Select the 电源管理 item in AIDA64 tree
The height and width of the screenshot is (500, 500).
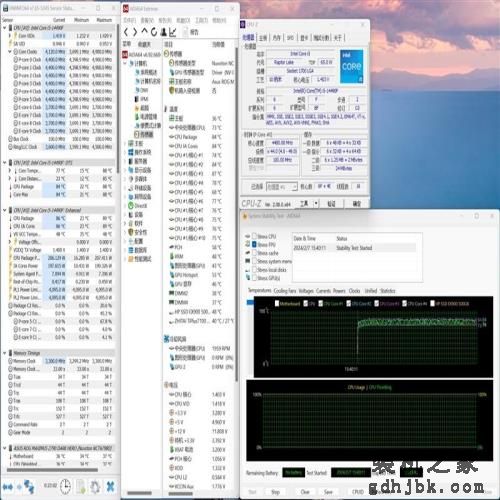click(x=146, y=117)
